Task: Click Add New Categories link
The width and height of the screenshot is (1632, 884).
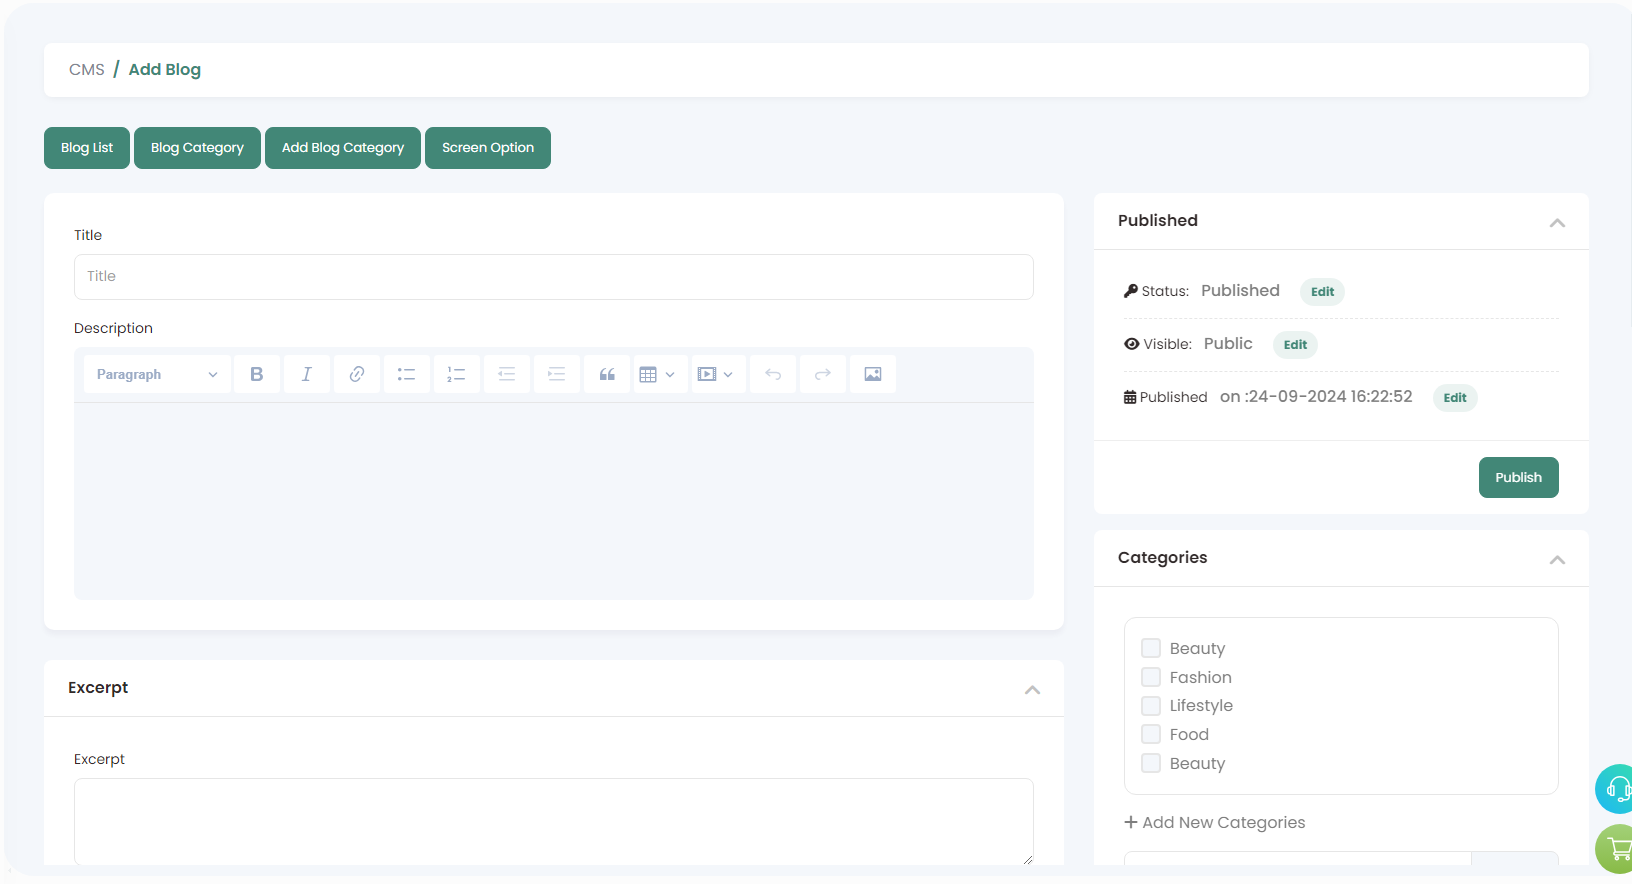Action: coord(1215,822)
